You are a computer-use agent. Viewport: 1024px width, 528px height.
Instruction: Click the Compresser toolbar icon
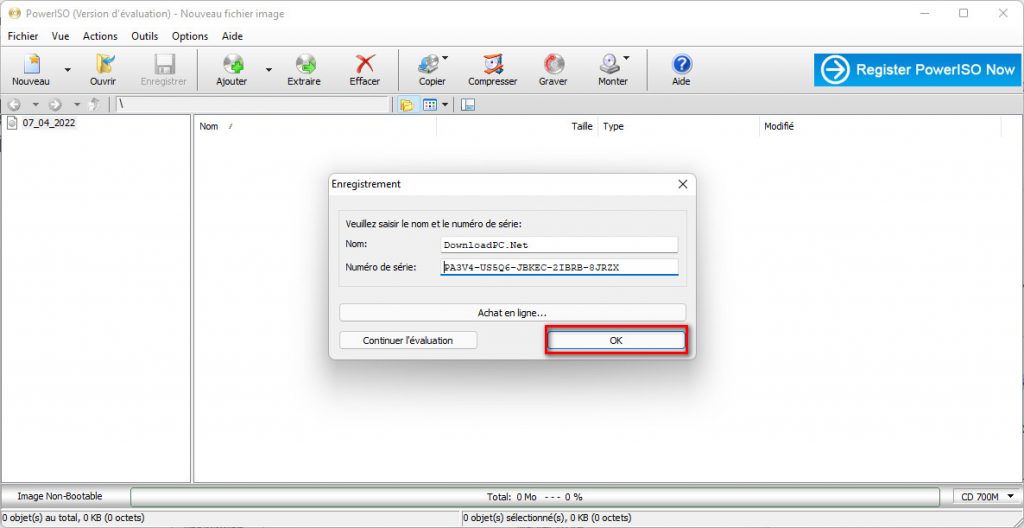point(492,65)
